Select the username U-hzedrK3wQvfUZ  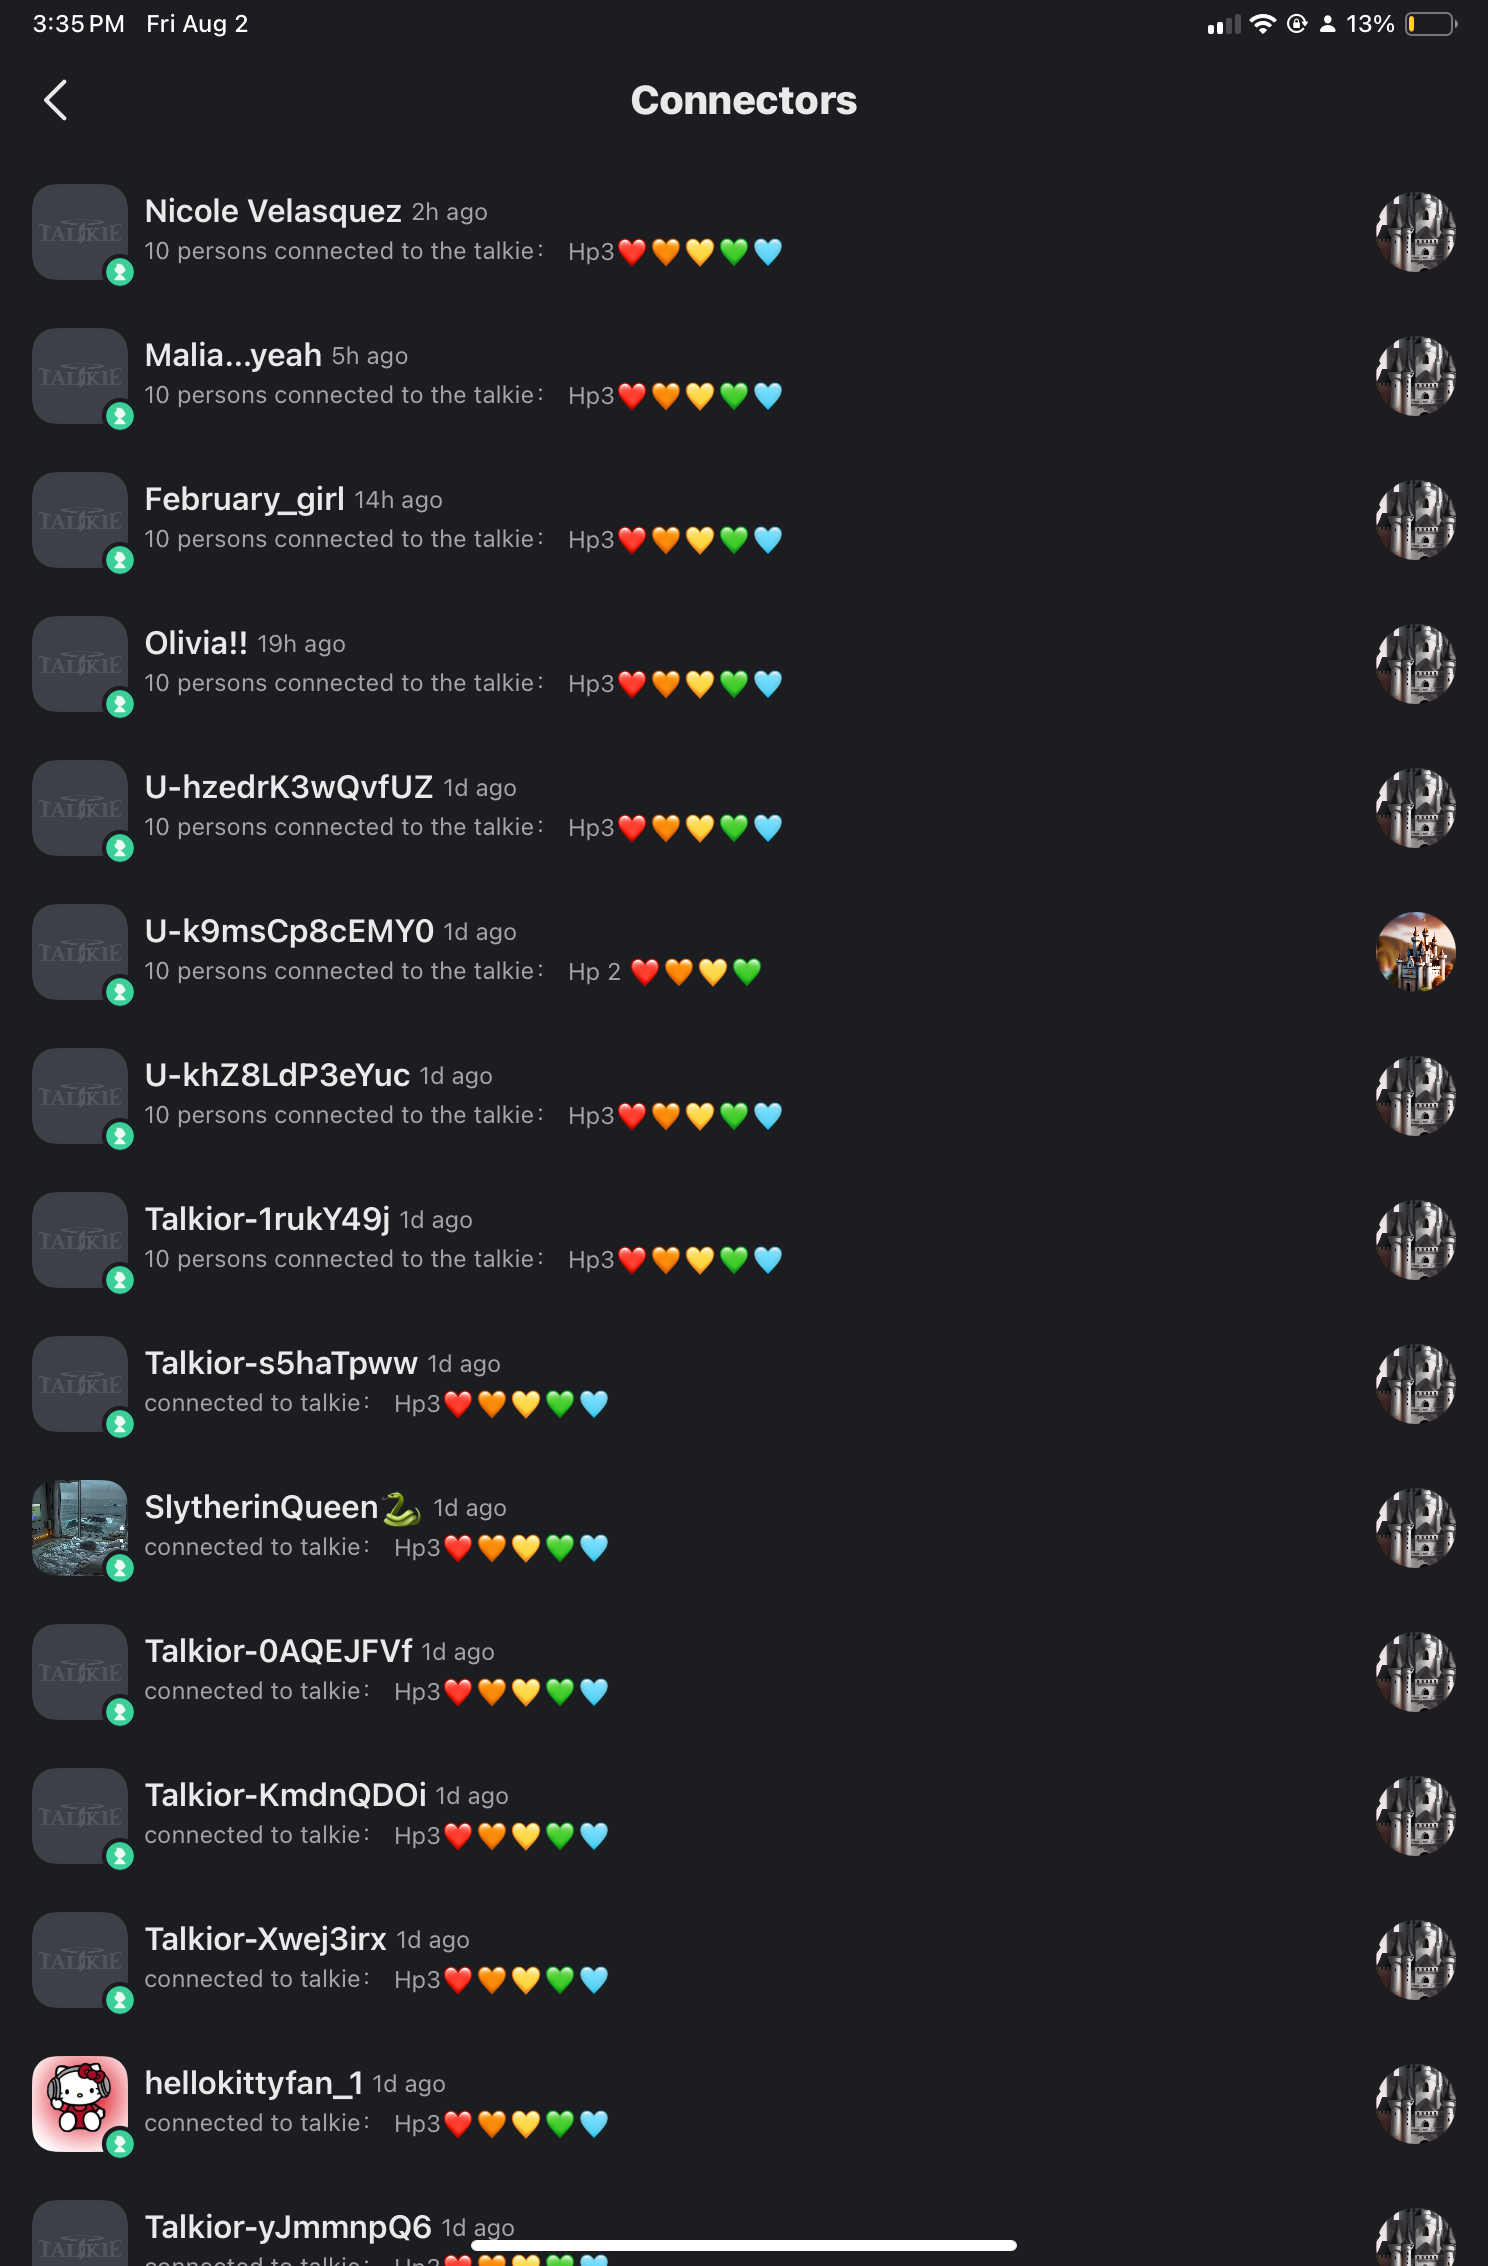[x=289, y=787]
